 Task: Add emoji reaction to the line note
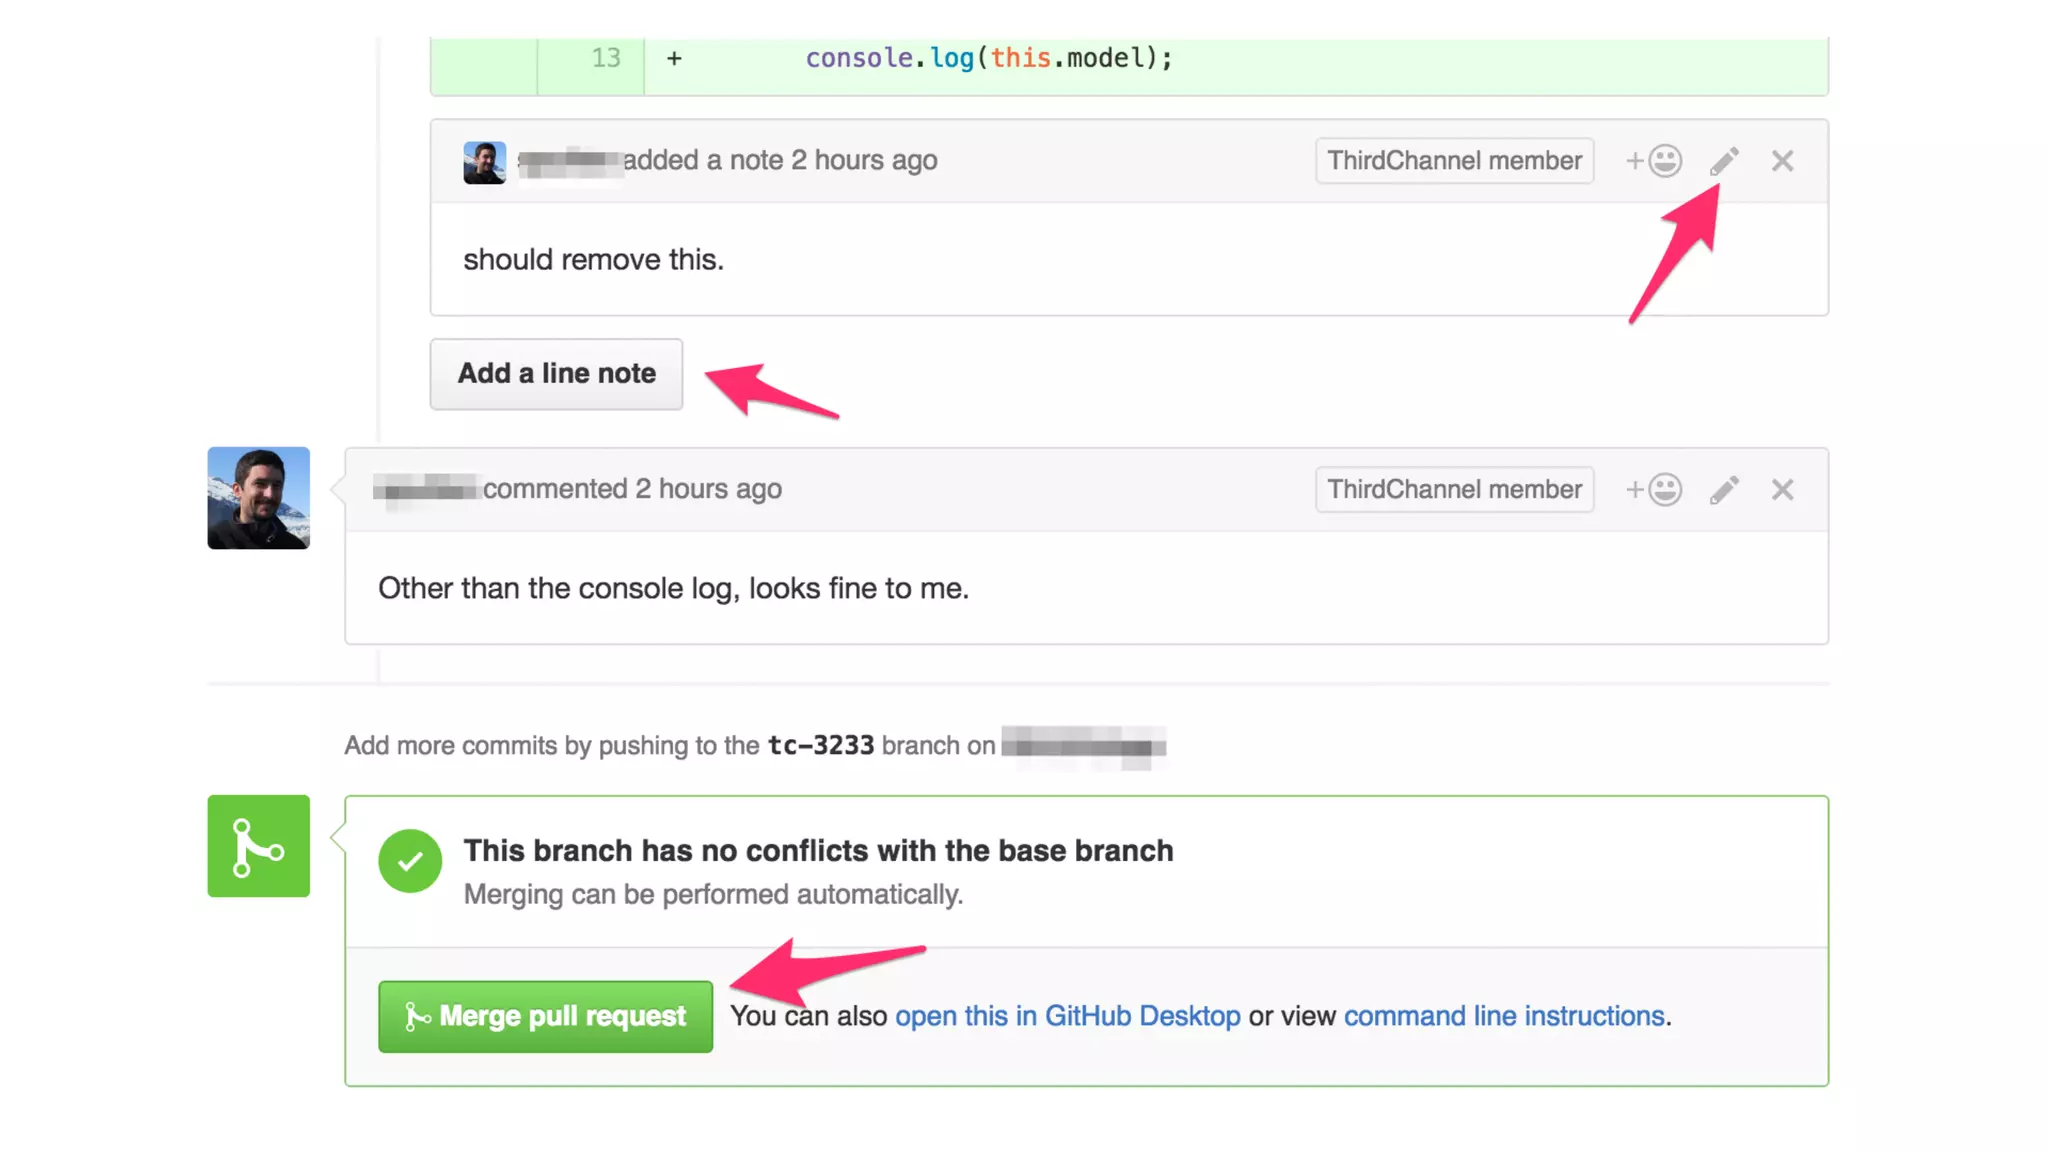coord(1654,161)
